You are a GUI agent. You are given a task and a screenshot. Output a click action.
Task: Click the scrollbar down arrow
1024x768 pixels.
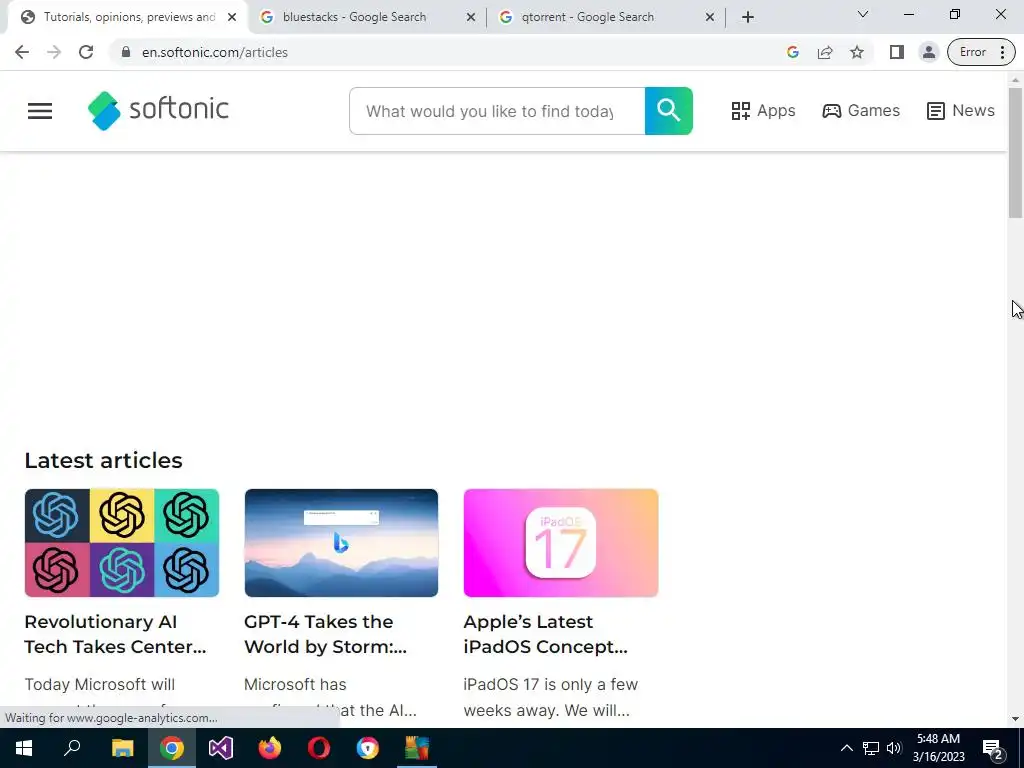pos(1015,719)
